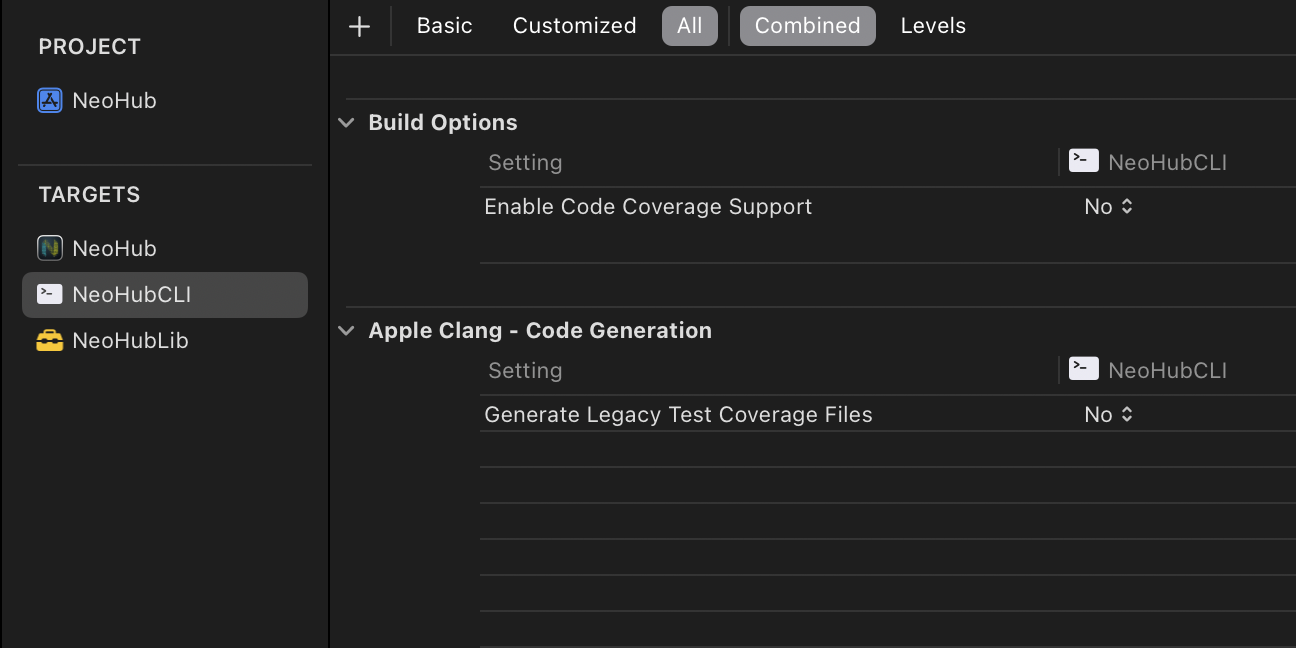Click the NeoHub project blueprint icon
1296x648 pixels.
tap(50, 101)
